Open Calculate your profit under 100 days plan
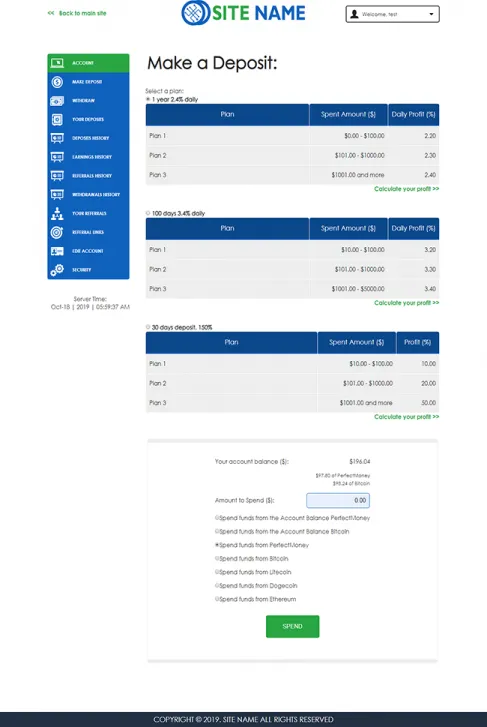The image size is (487, 727). point(406,303)
